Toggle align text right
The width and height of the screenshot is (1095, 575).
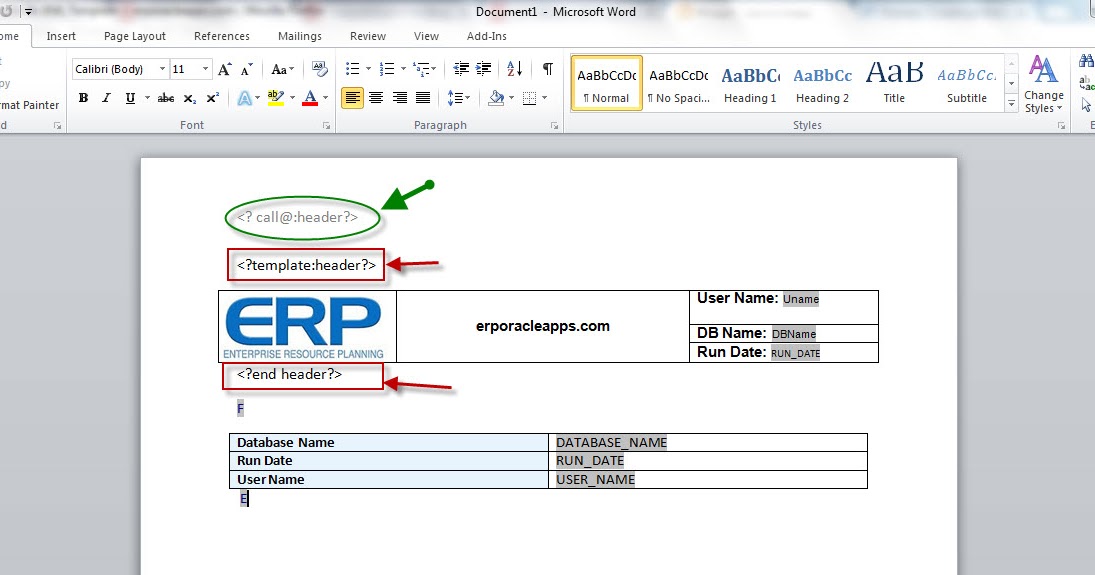click(399, 99)
